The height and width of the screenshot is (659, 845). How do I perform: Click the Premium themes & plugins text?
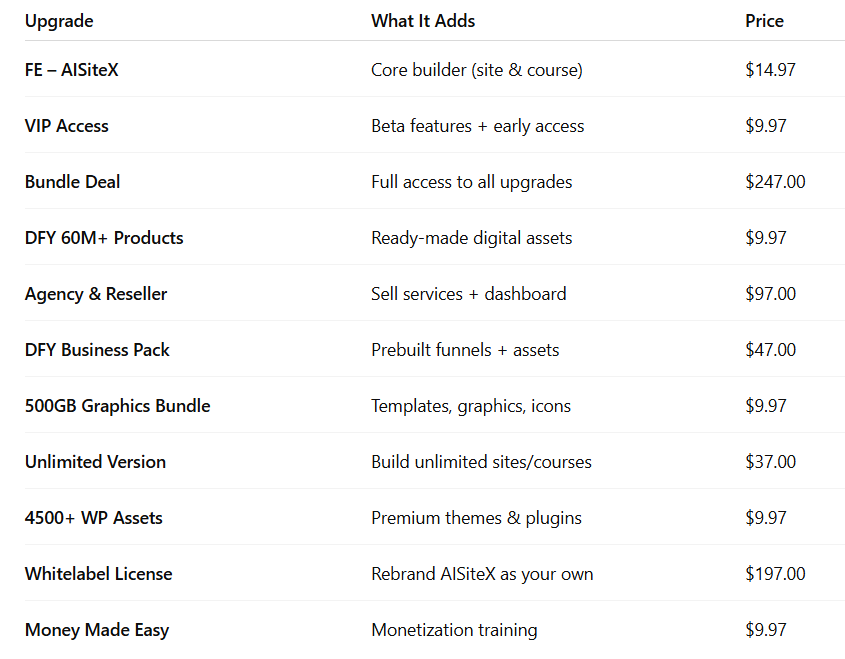pos(476,518)
